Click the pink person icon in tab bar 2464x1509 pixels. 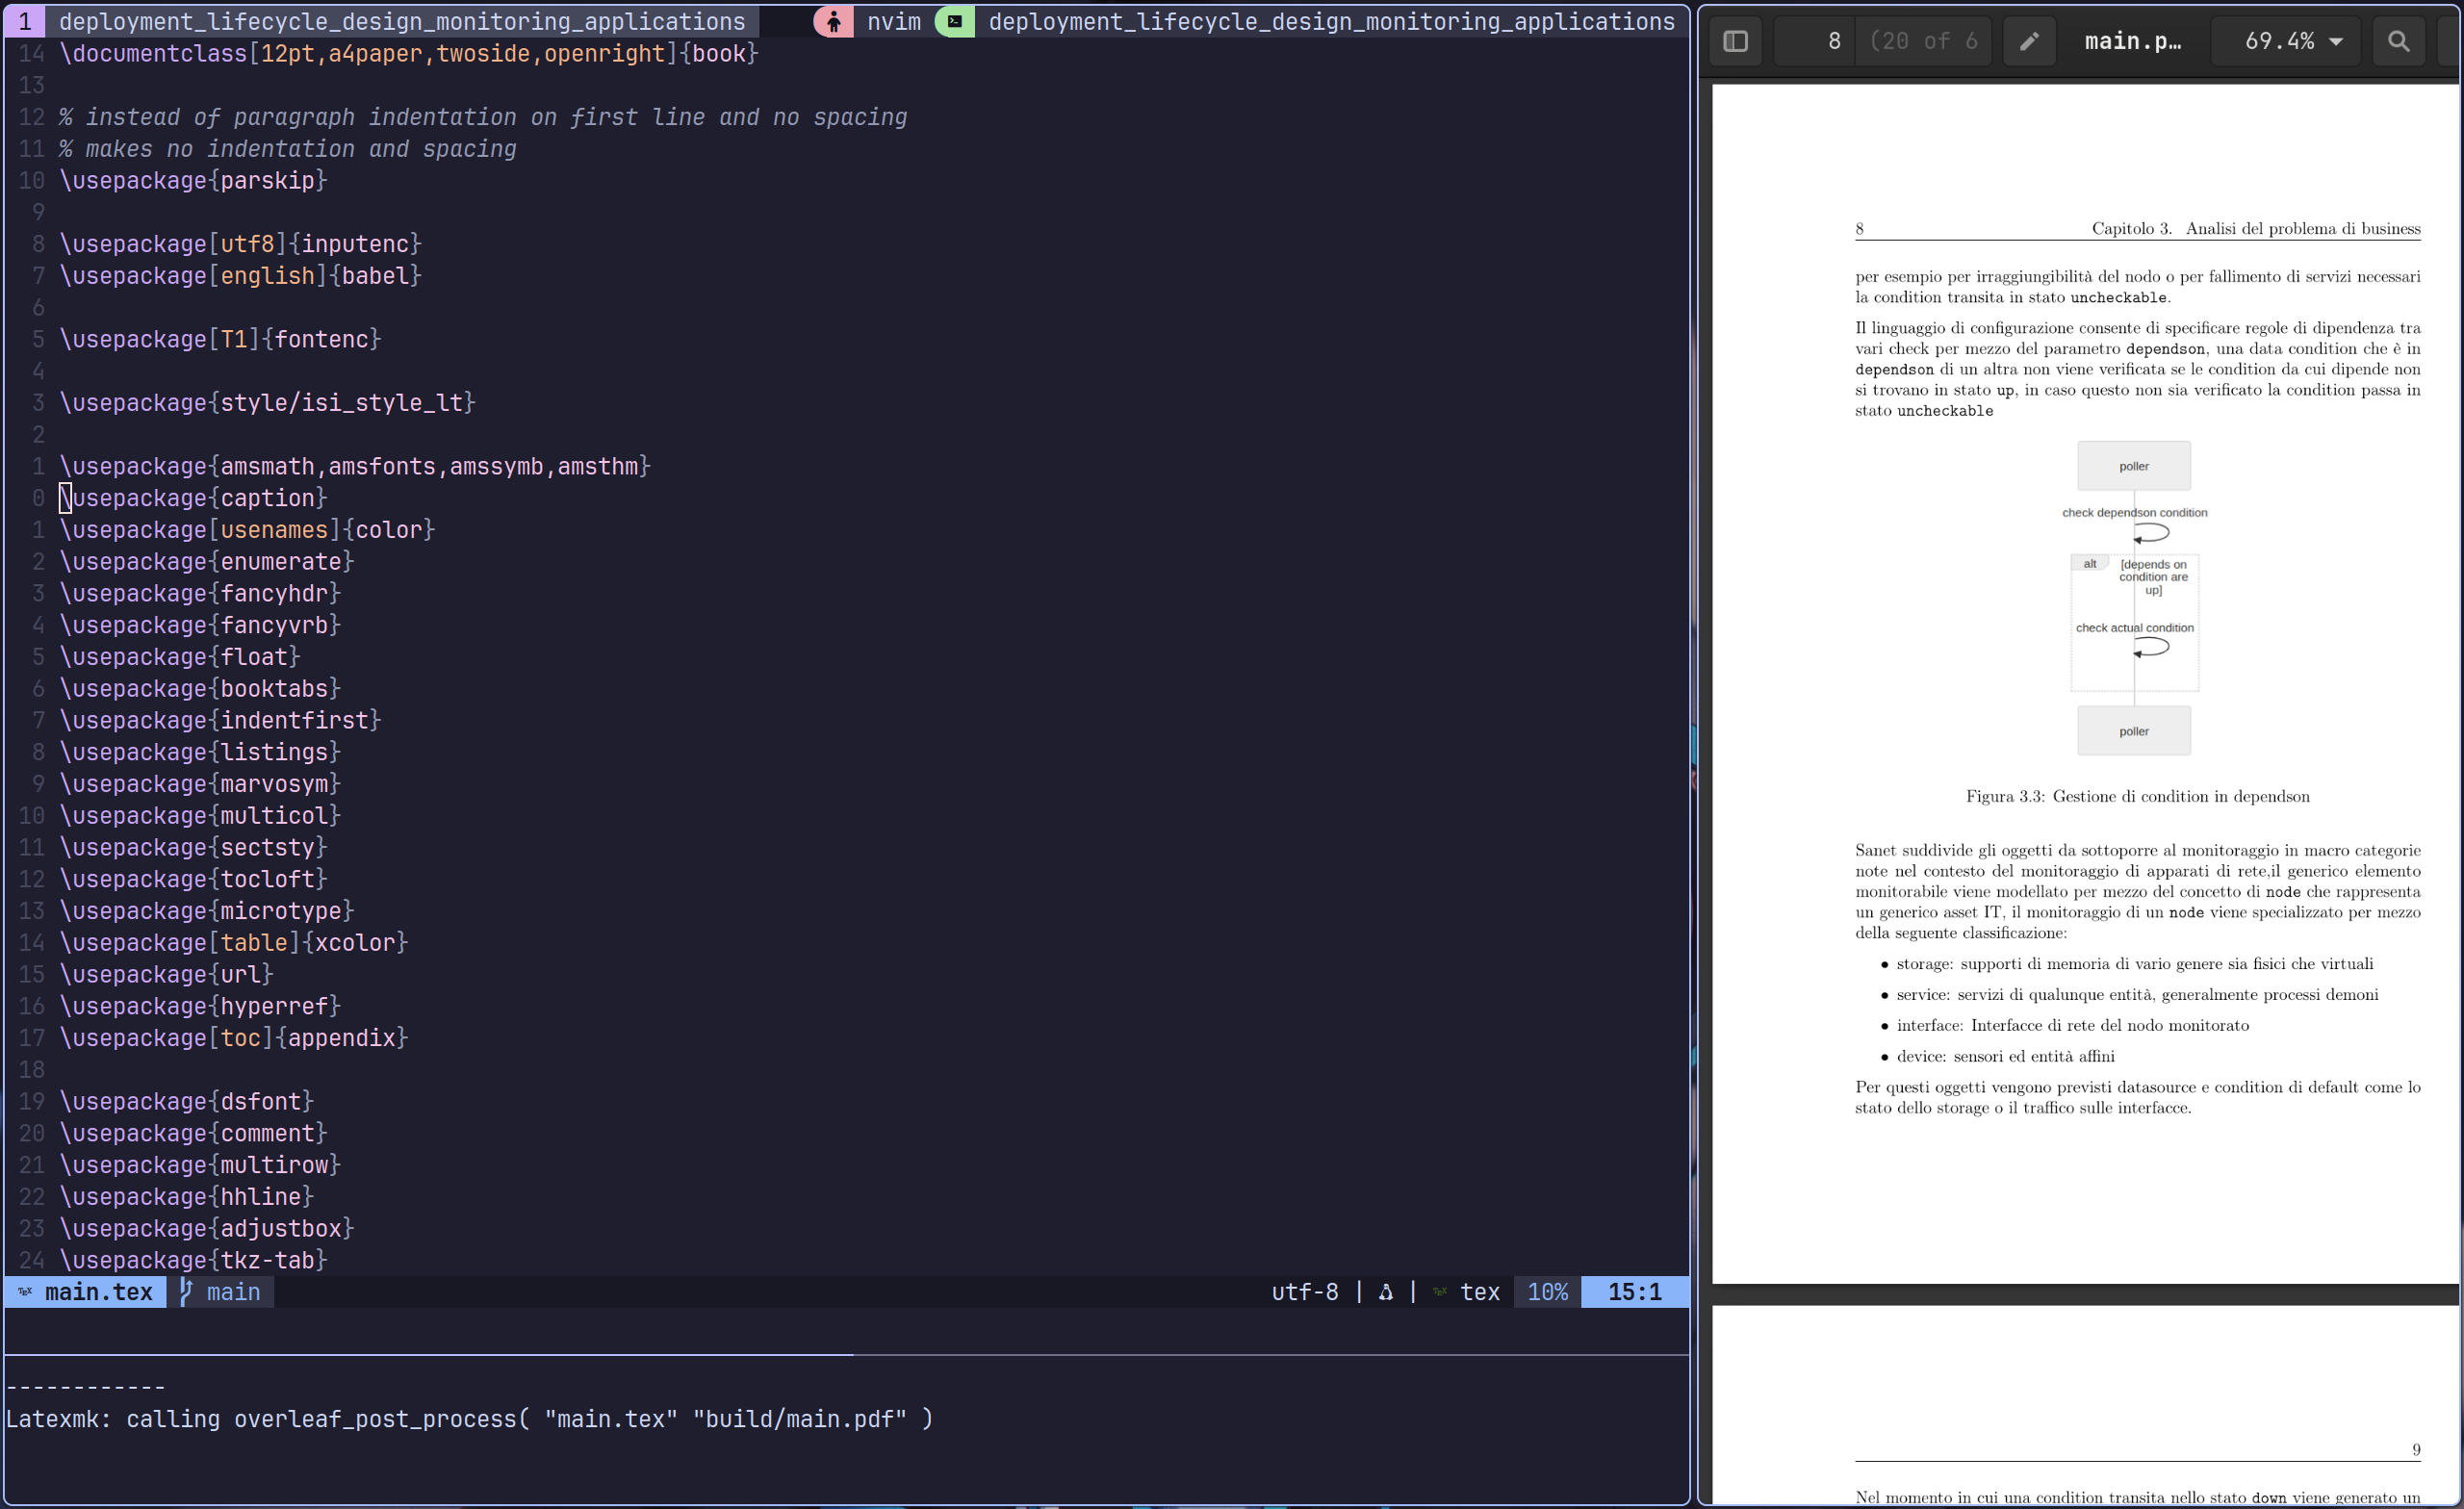(833, 21)
